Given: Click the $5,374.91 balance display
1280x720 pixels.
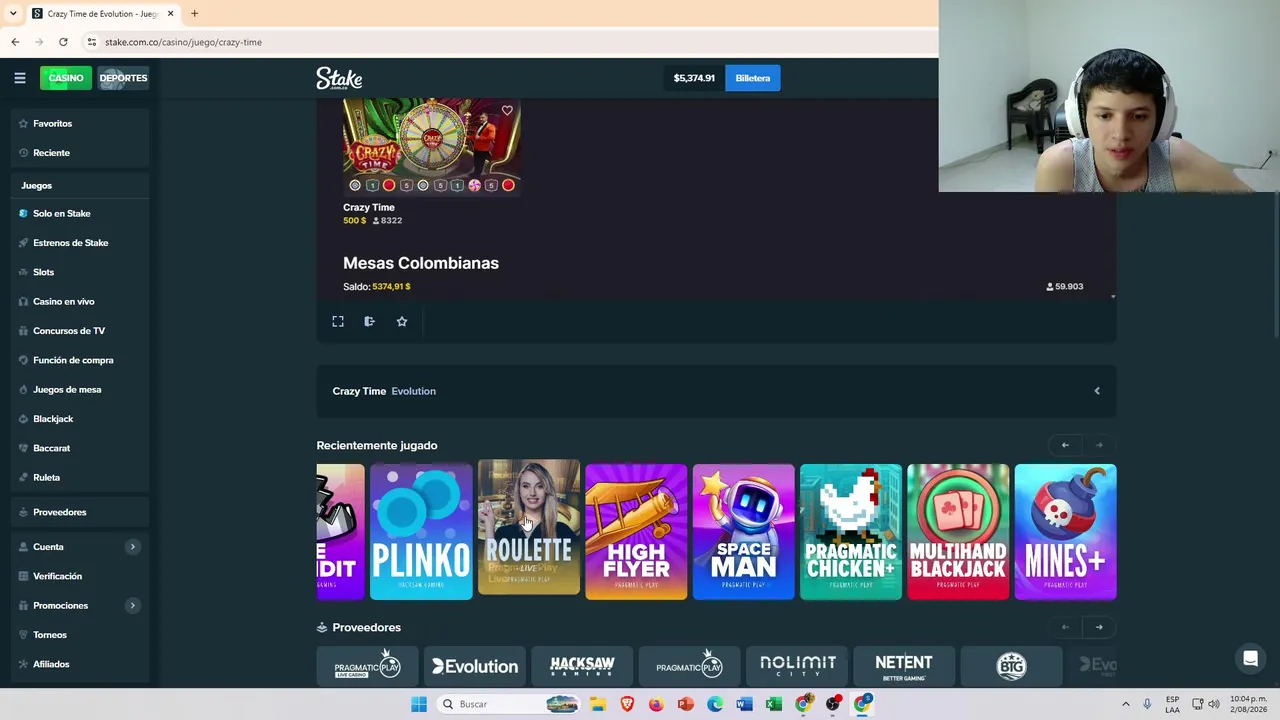Looking at the screenshot, I should pyautogui.click(x=694, y=78).
